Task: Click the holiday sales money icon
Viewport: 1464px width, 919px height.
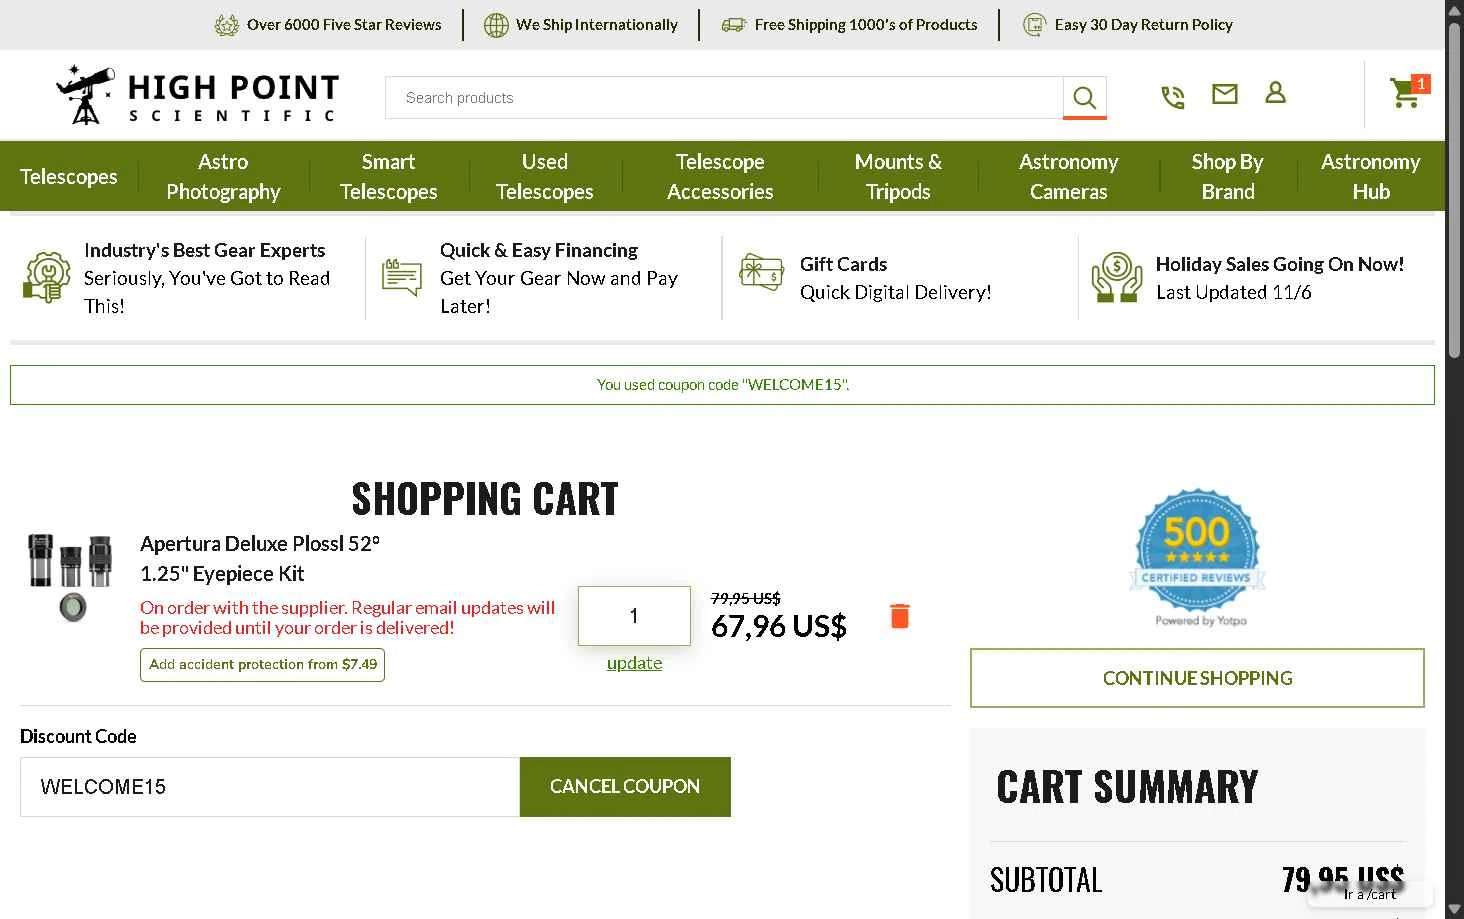Action: point(1117,277)
